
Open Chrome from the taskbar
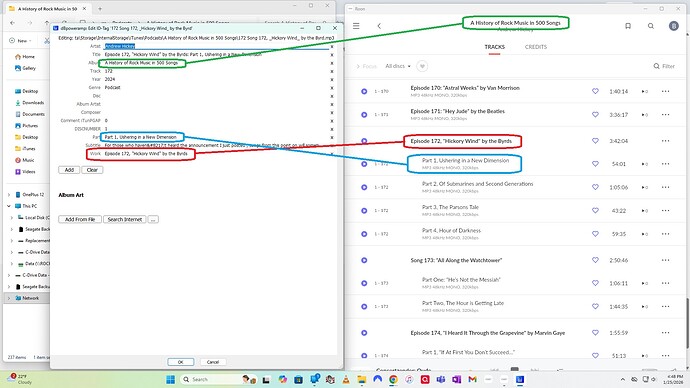pyautogui.click(x=393, y=379)
